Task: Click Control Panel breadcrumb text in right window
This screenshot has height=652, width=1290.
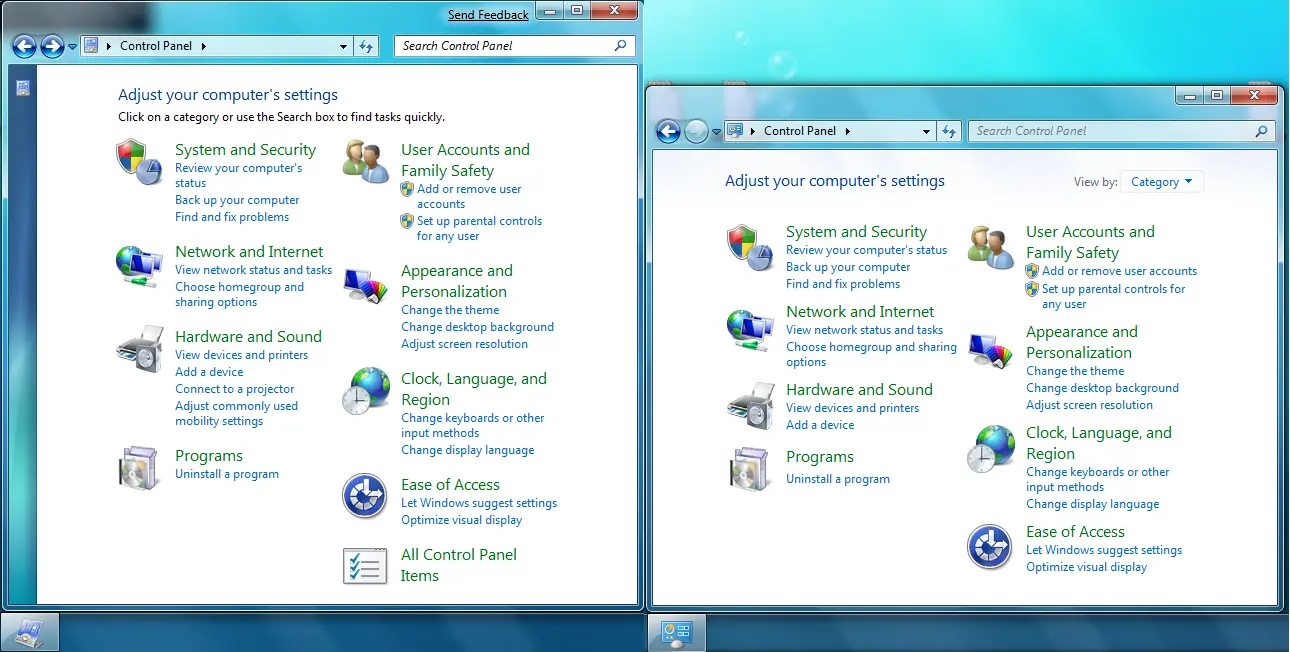Action: pos(800,131)
